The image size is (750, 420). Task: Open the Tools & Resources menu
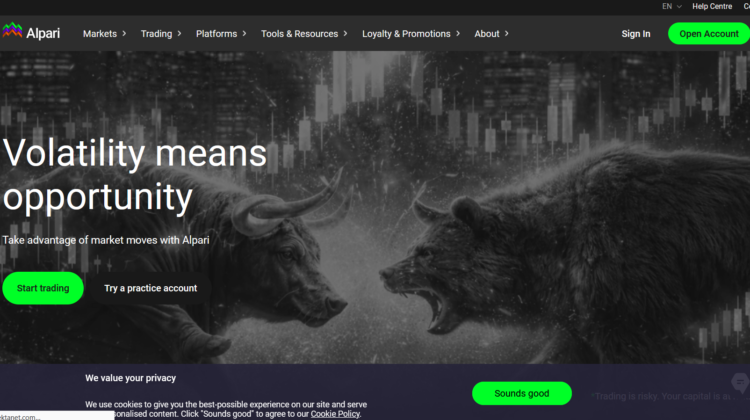point(299,34)
